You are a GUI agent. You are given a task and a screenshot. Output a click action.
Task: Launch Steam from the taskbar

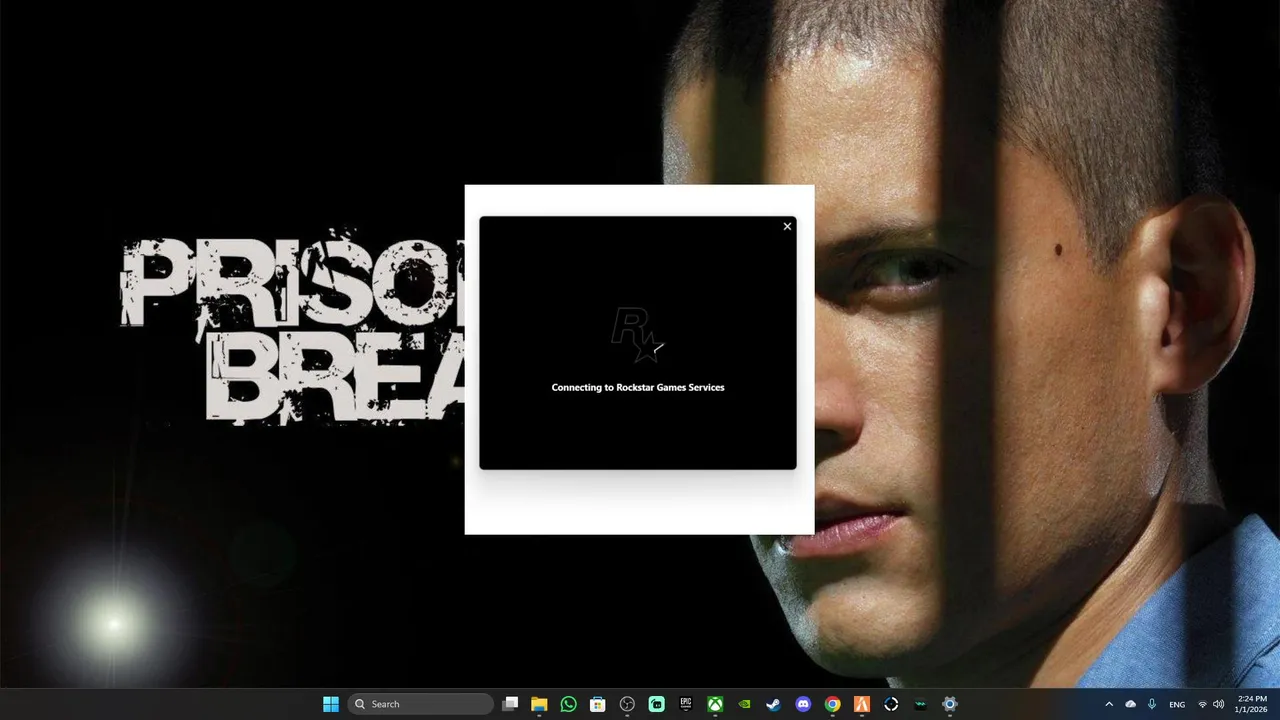tap(774, 704)
